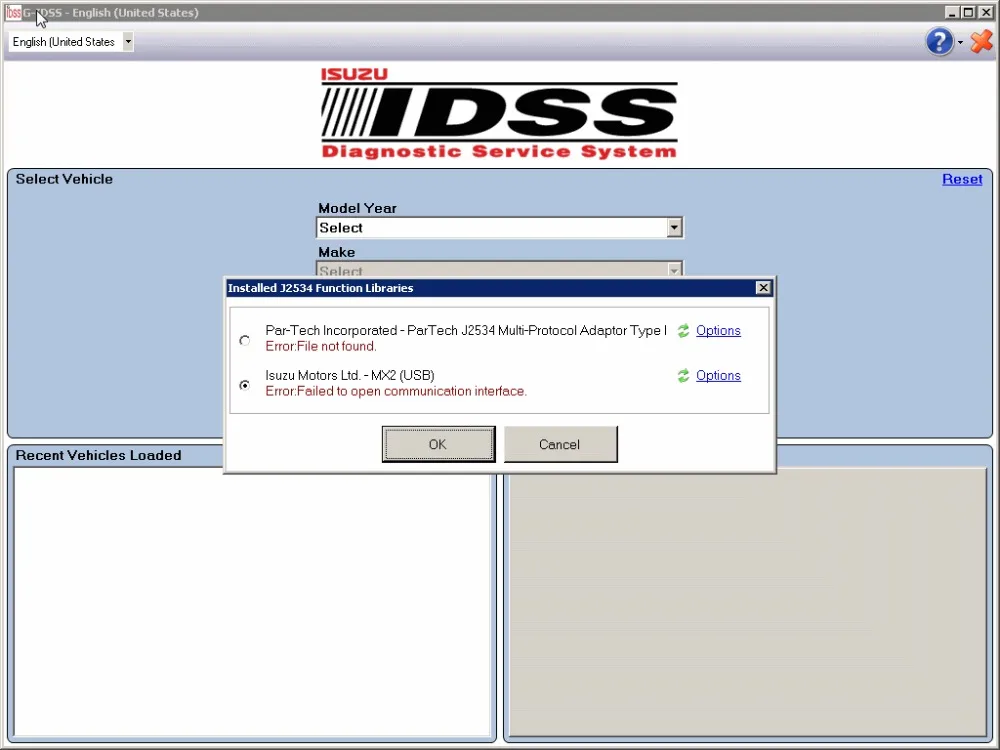1000x750 pixels.
Task: Click the Reset link in Select Vehicle
Action: click(x=962, y=179)
